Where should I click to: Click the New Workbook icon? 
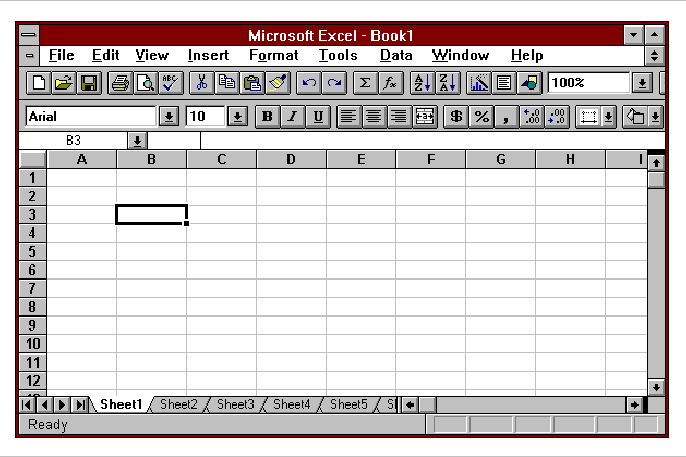38,83
